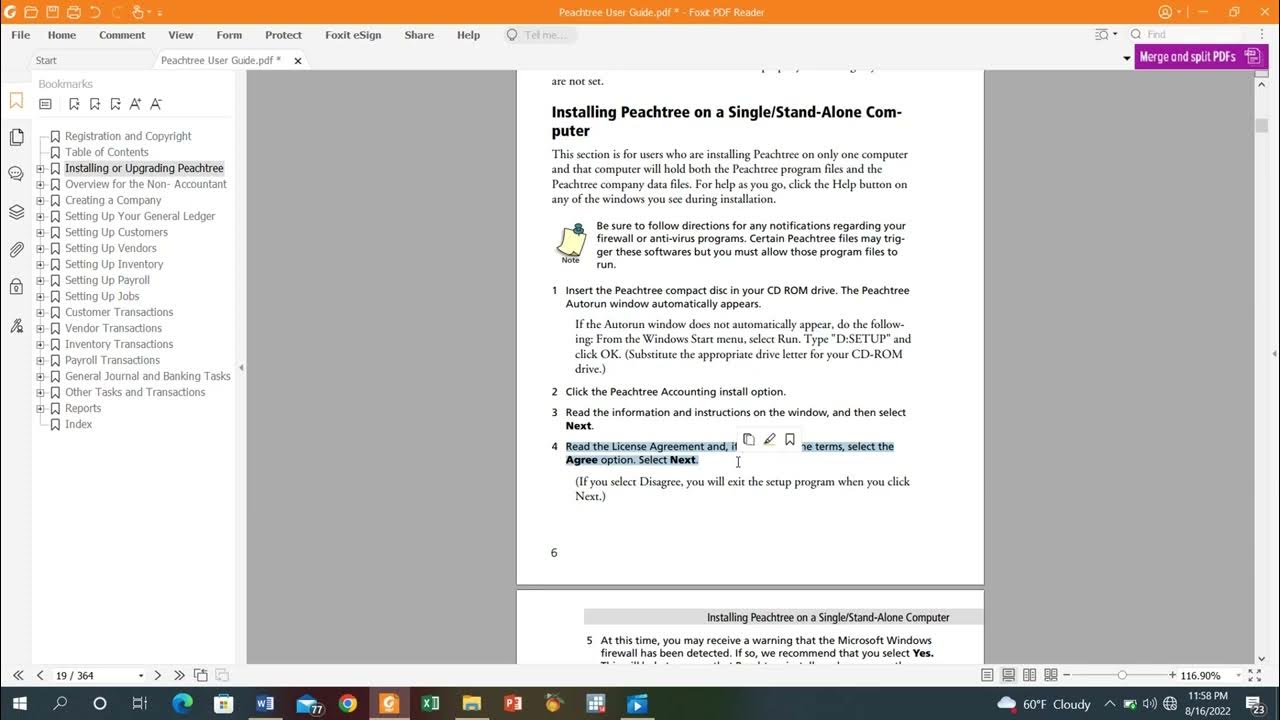This screenshot has height=720, width=1280.
Task: Switch to continuous facing view icon
Action: click(x=1050, y=676)
